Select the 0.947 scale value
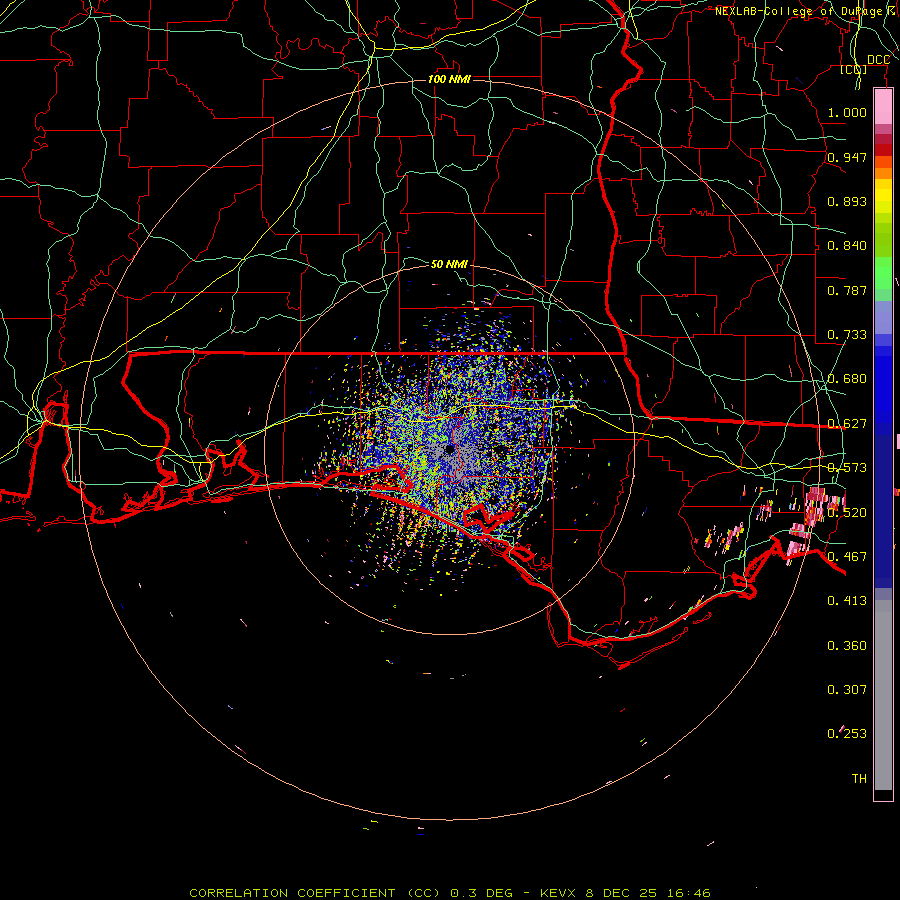The width and height of the screenshot is (900, 900). [847, 157]
